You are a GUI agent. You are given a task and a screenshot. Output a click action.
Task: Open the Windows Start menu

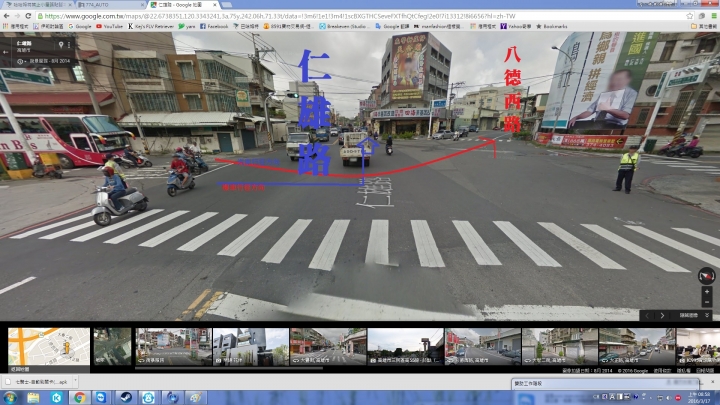tap(10, 397)
